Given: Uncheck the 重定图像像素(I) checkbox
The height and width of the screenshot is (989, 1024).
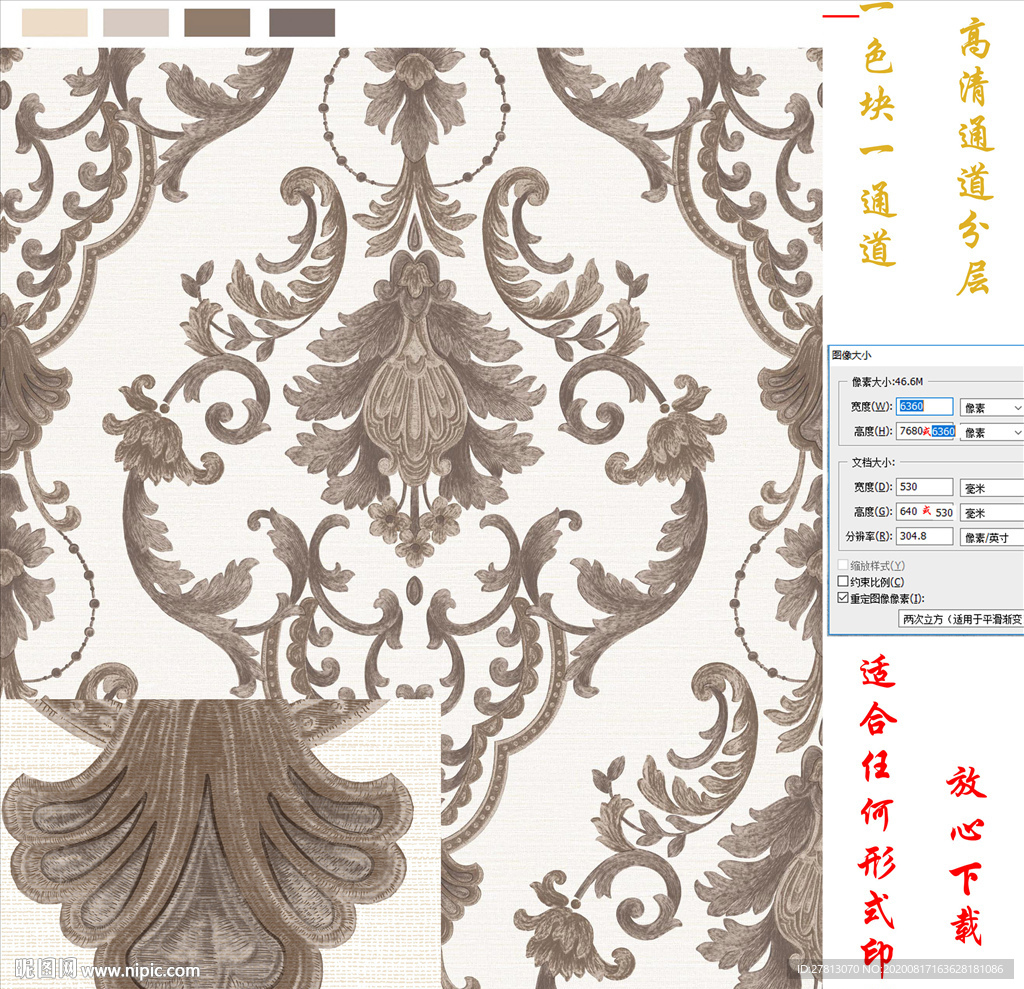Looking at the screenshot, I should point(843,598).
